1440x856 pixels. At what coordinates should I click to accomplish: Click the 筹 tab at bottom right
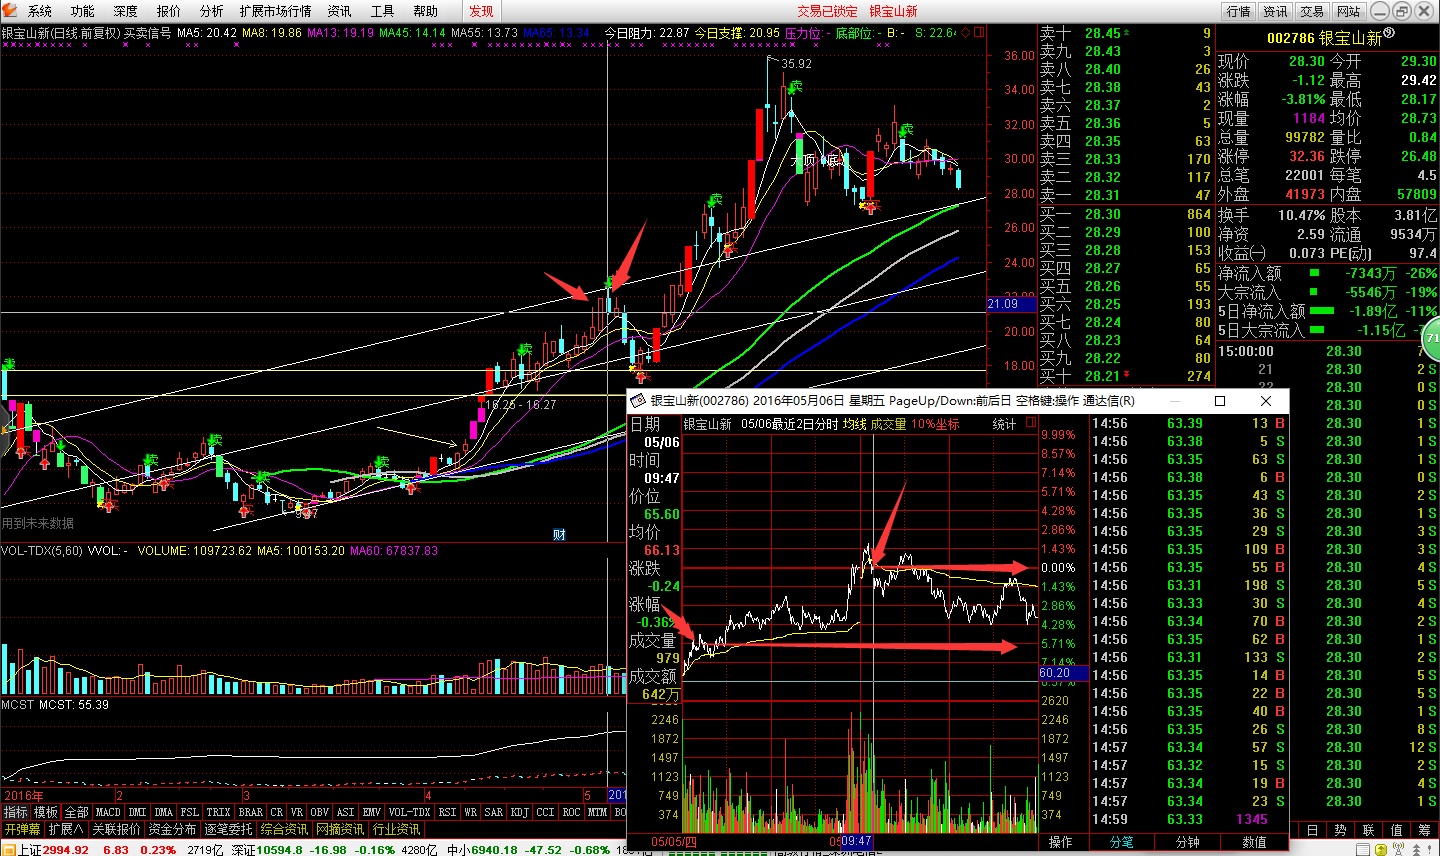pyautogui.click(x=1425, y=830)
